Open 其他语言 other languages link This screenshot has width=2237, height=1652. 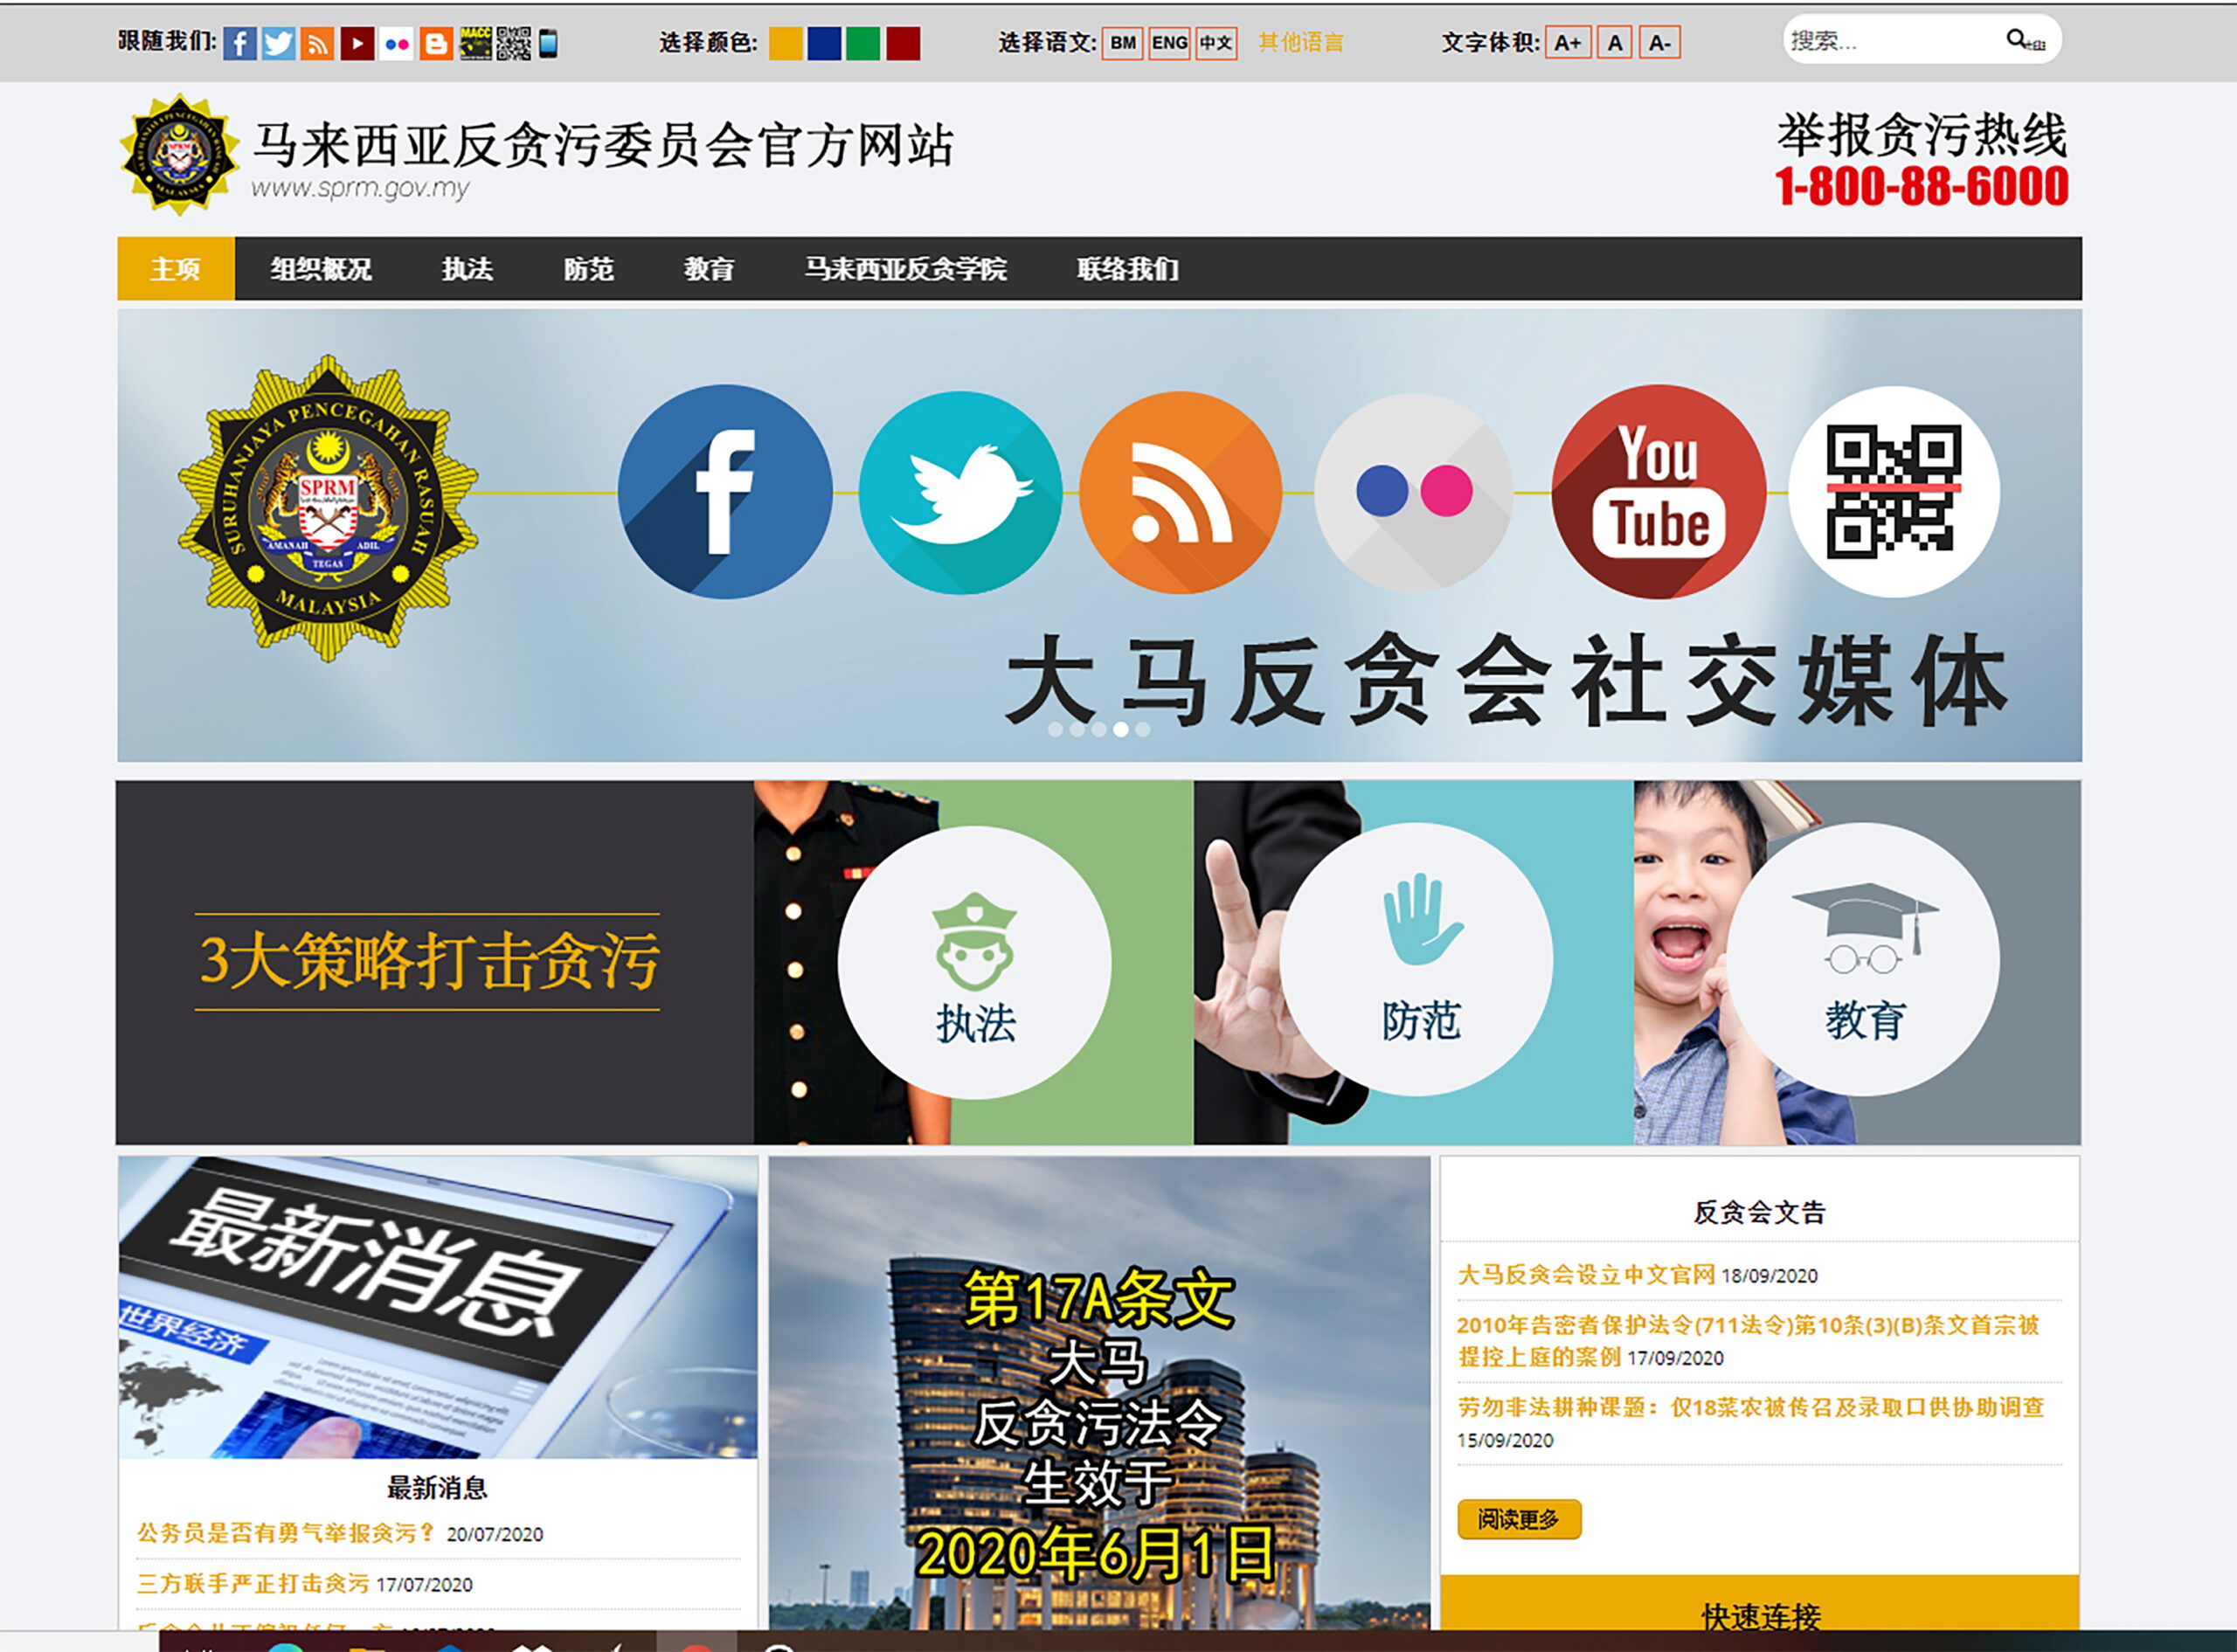click(1301, 42)
